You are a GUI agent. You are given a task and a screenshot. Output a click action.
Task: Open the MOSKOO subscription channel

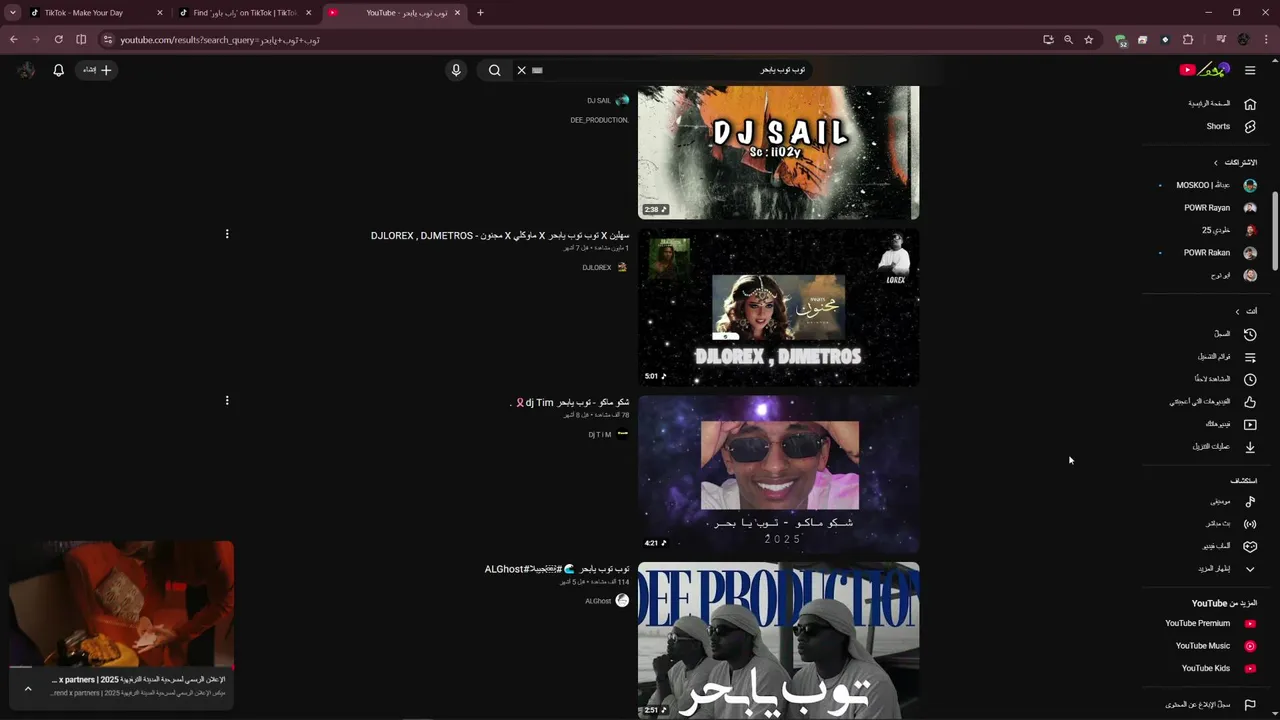pyautogui.click(x=1215, y=185)
